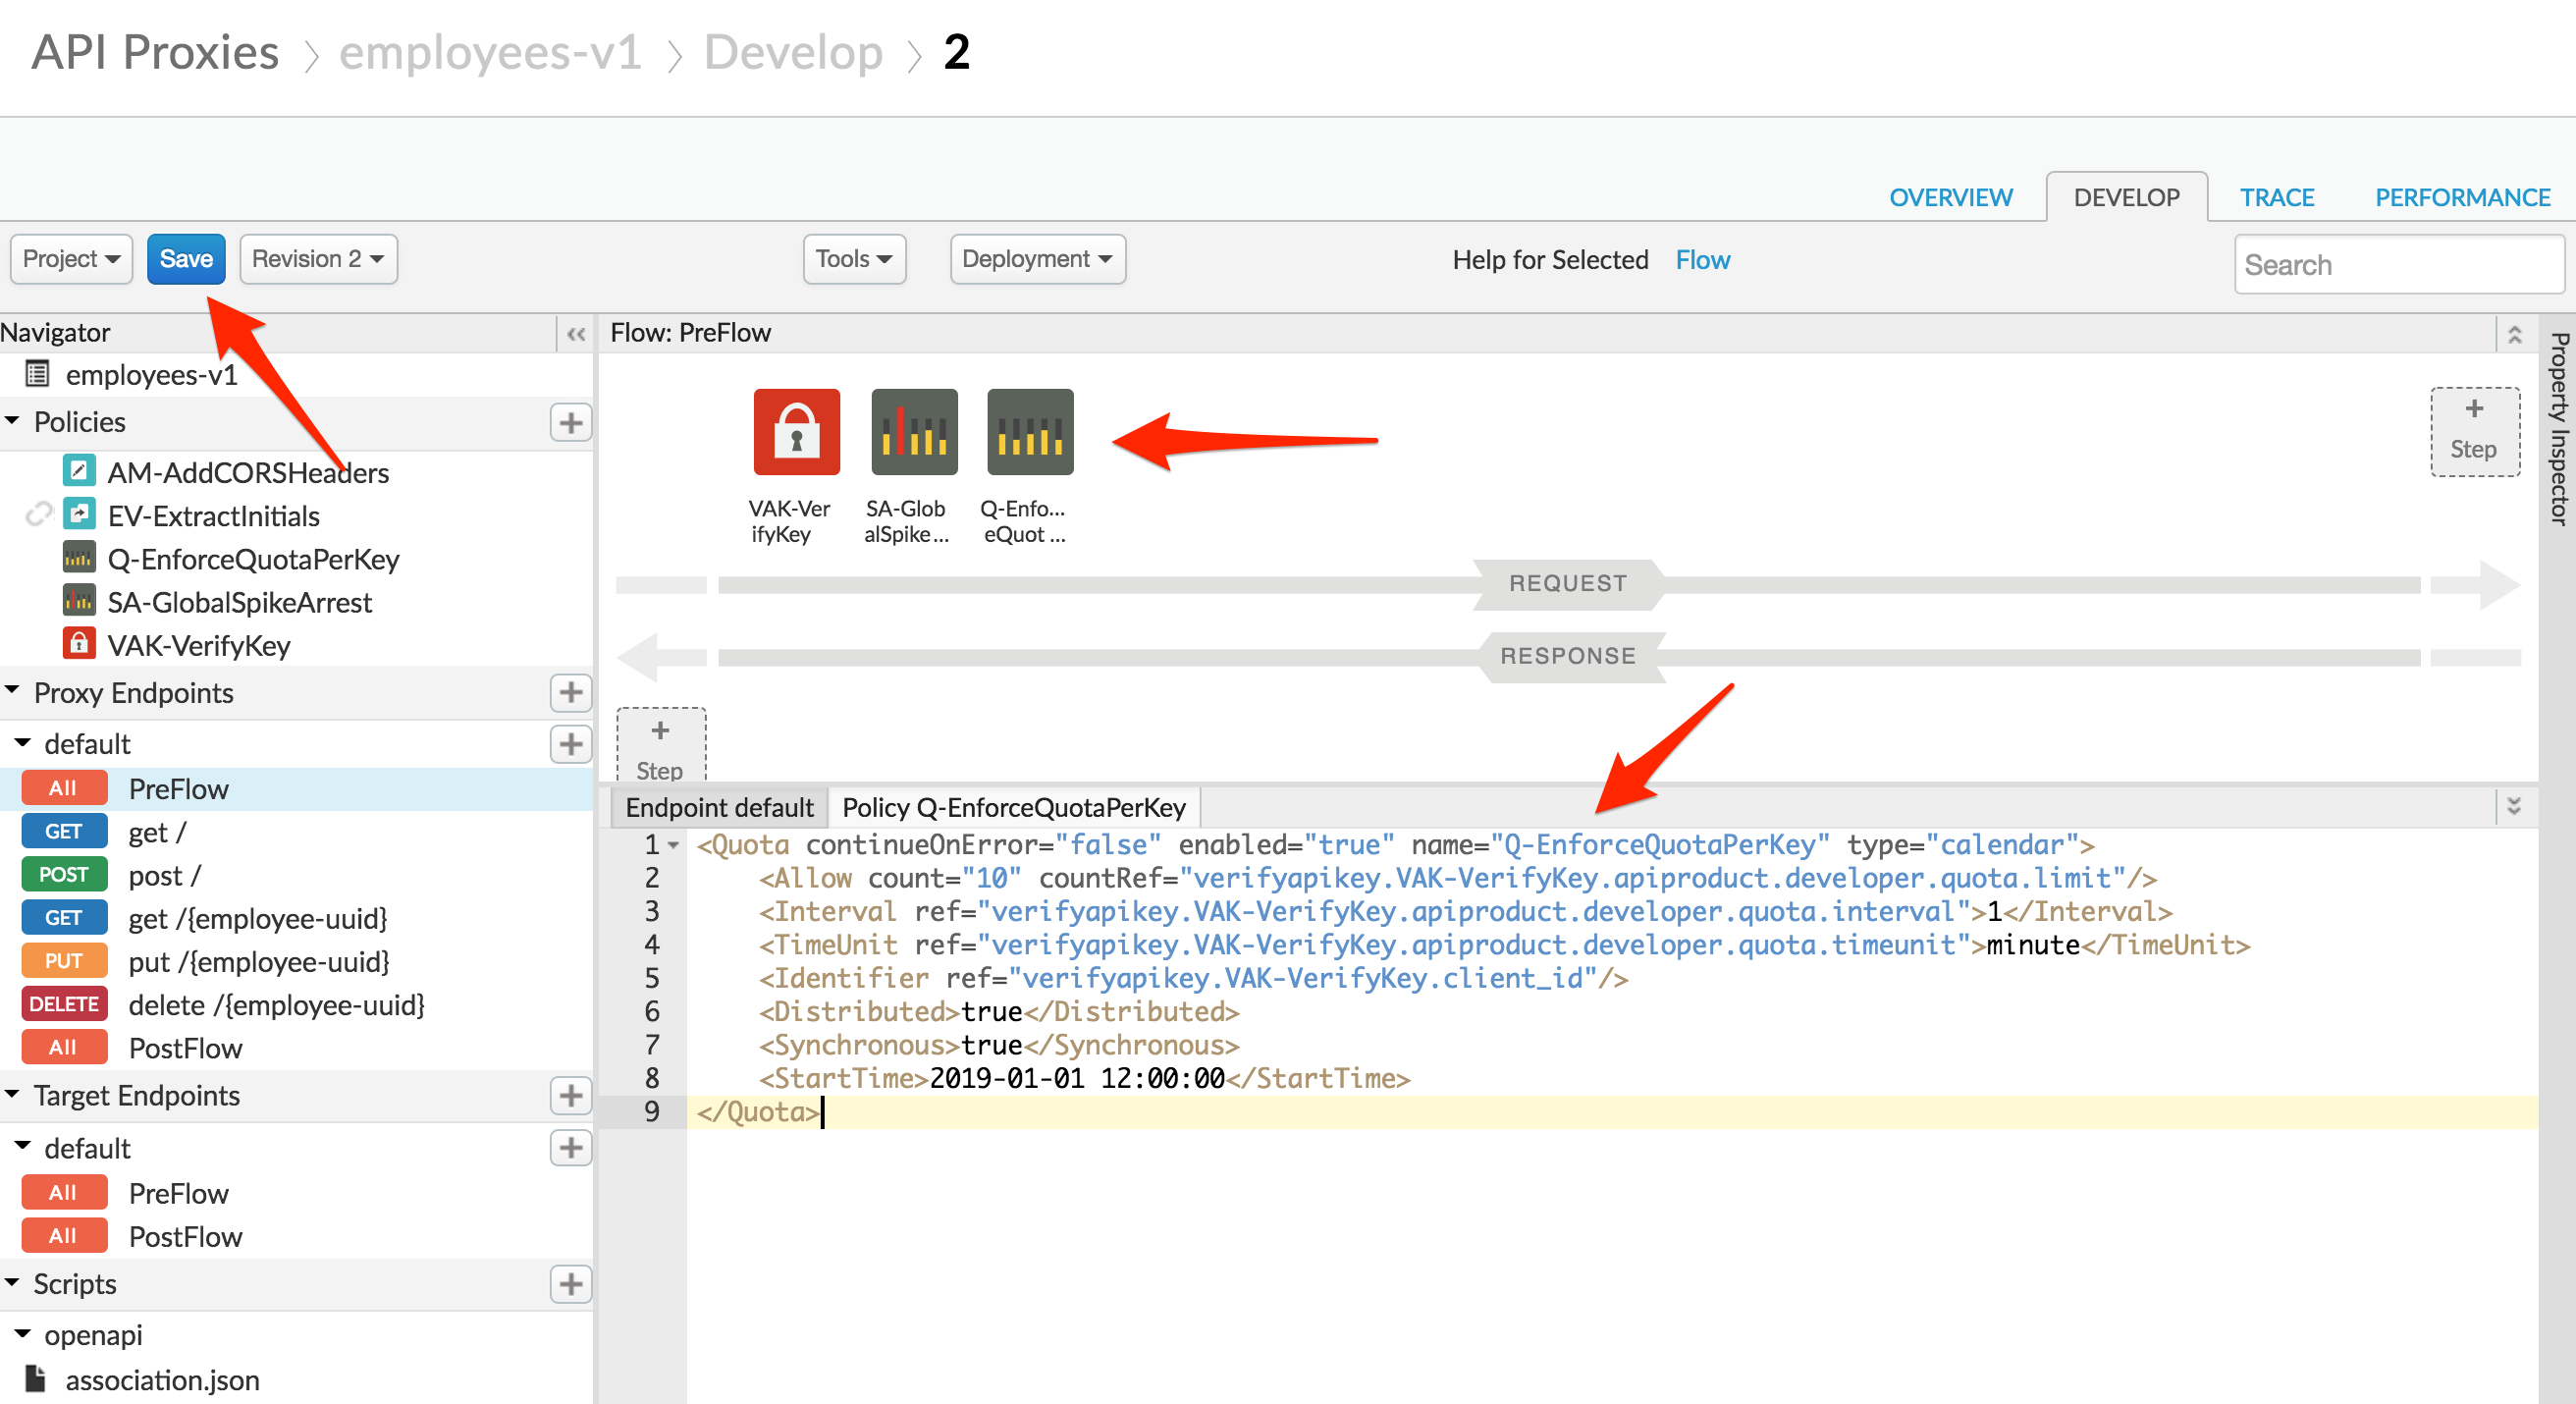Click the 'minute' TimeUnit value in code
Viewport: 2576px width, 1404px height.
tap(2032, 946)
